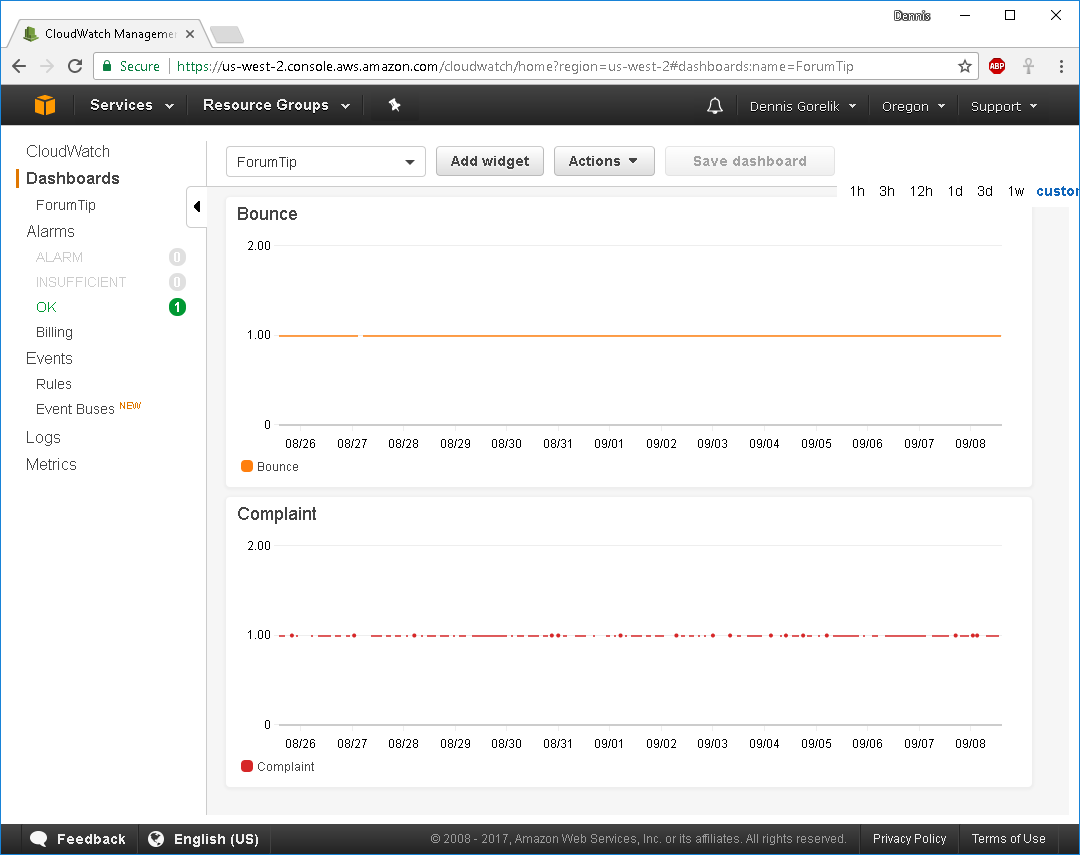Open a new browser tab
Viewport: 1080px width, 855px height.
pos(227,34)
